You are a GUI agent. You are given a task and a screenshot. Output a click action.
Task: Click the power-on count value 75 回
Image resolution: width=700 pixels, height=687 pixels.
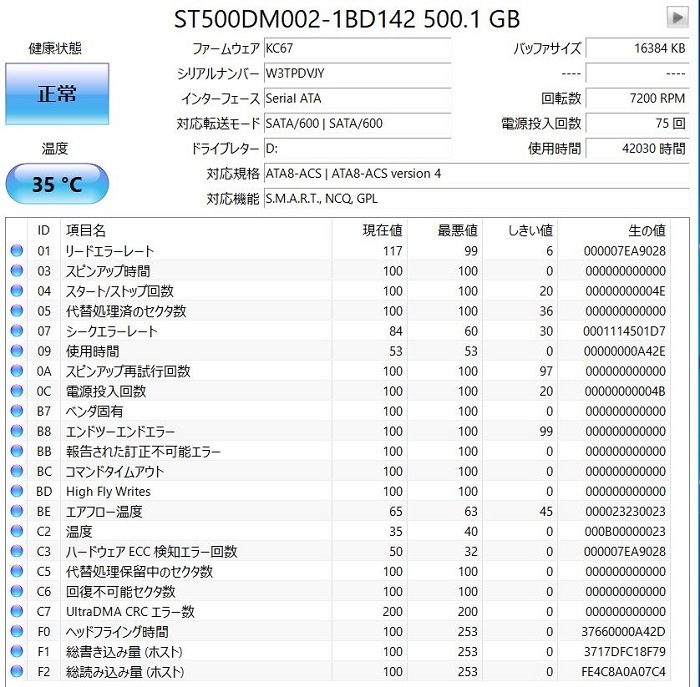coord(637,123)
